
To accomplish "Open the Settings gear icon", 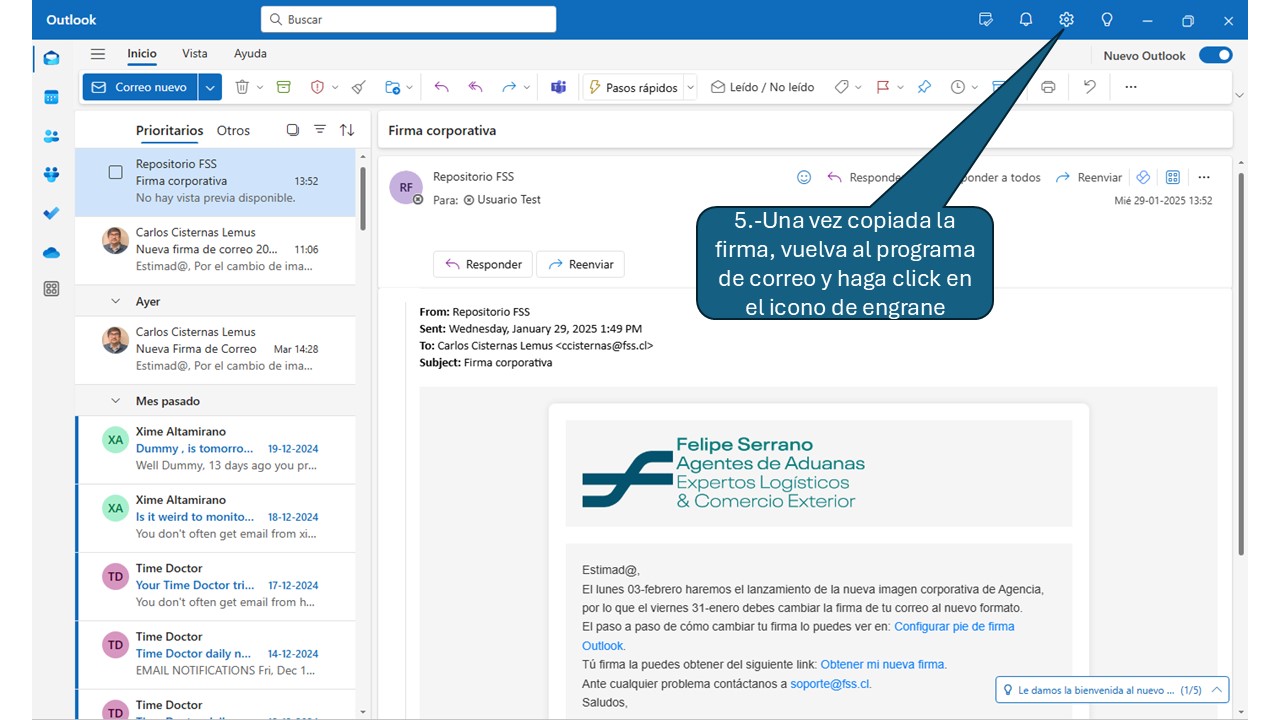I will pyautogui.click(x=1066, y=20).
